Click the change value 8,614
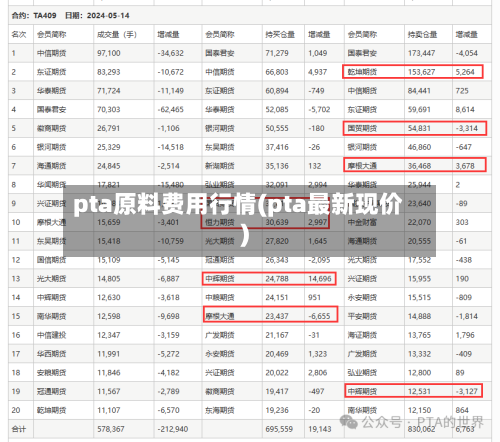Viewport: 500px width, 442px height. click(x=465, y=109)
